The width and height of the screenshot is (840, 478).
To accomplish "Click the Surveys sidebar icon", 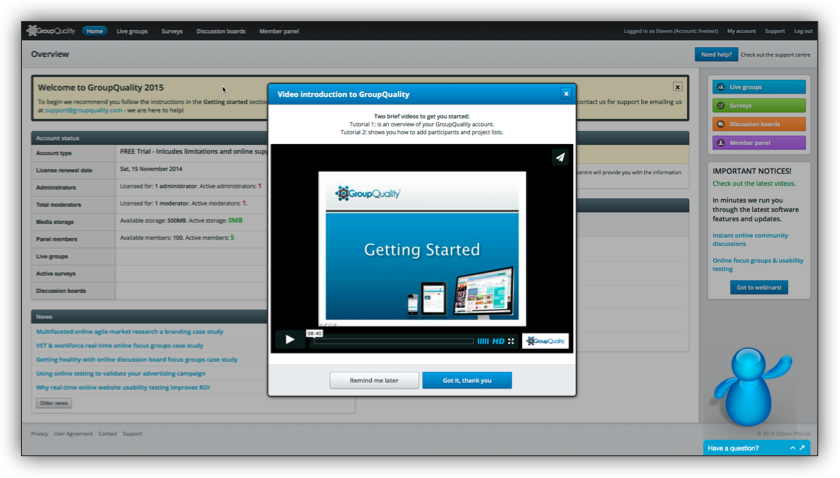I will [721, 106].
